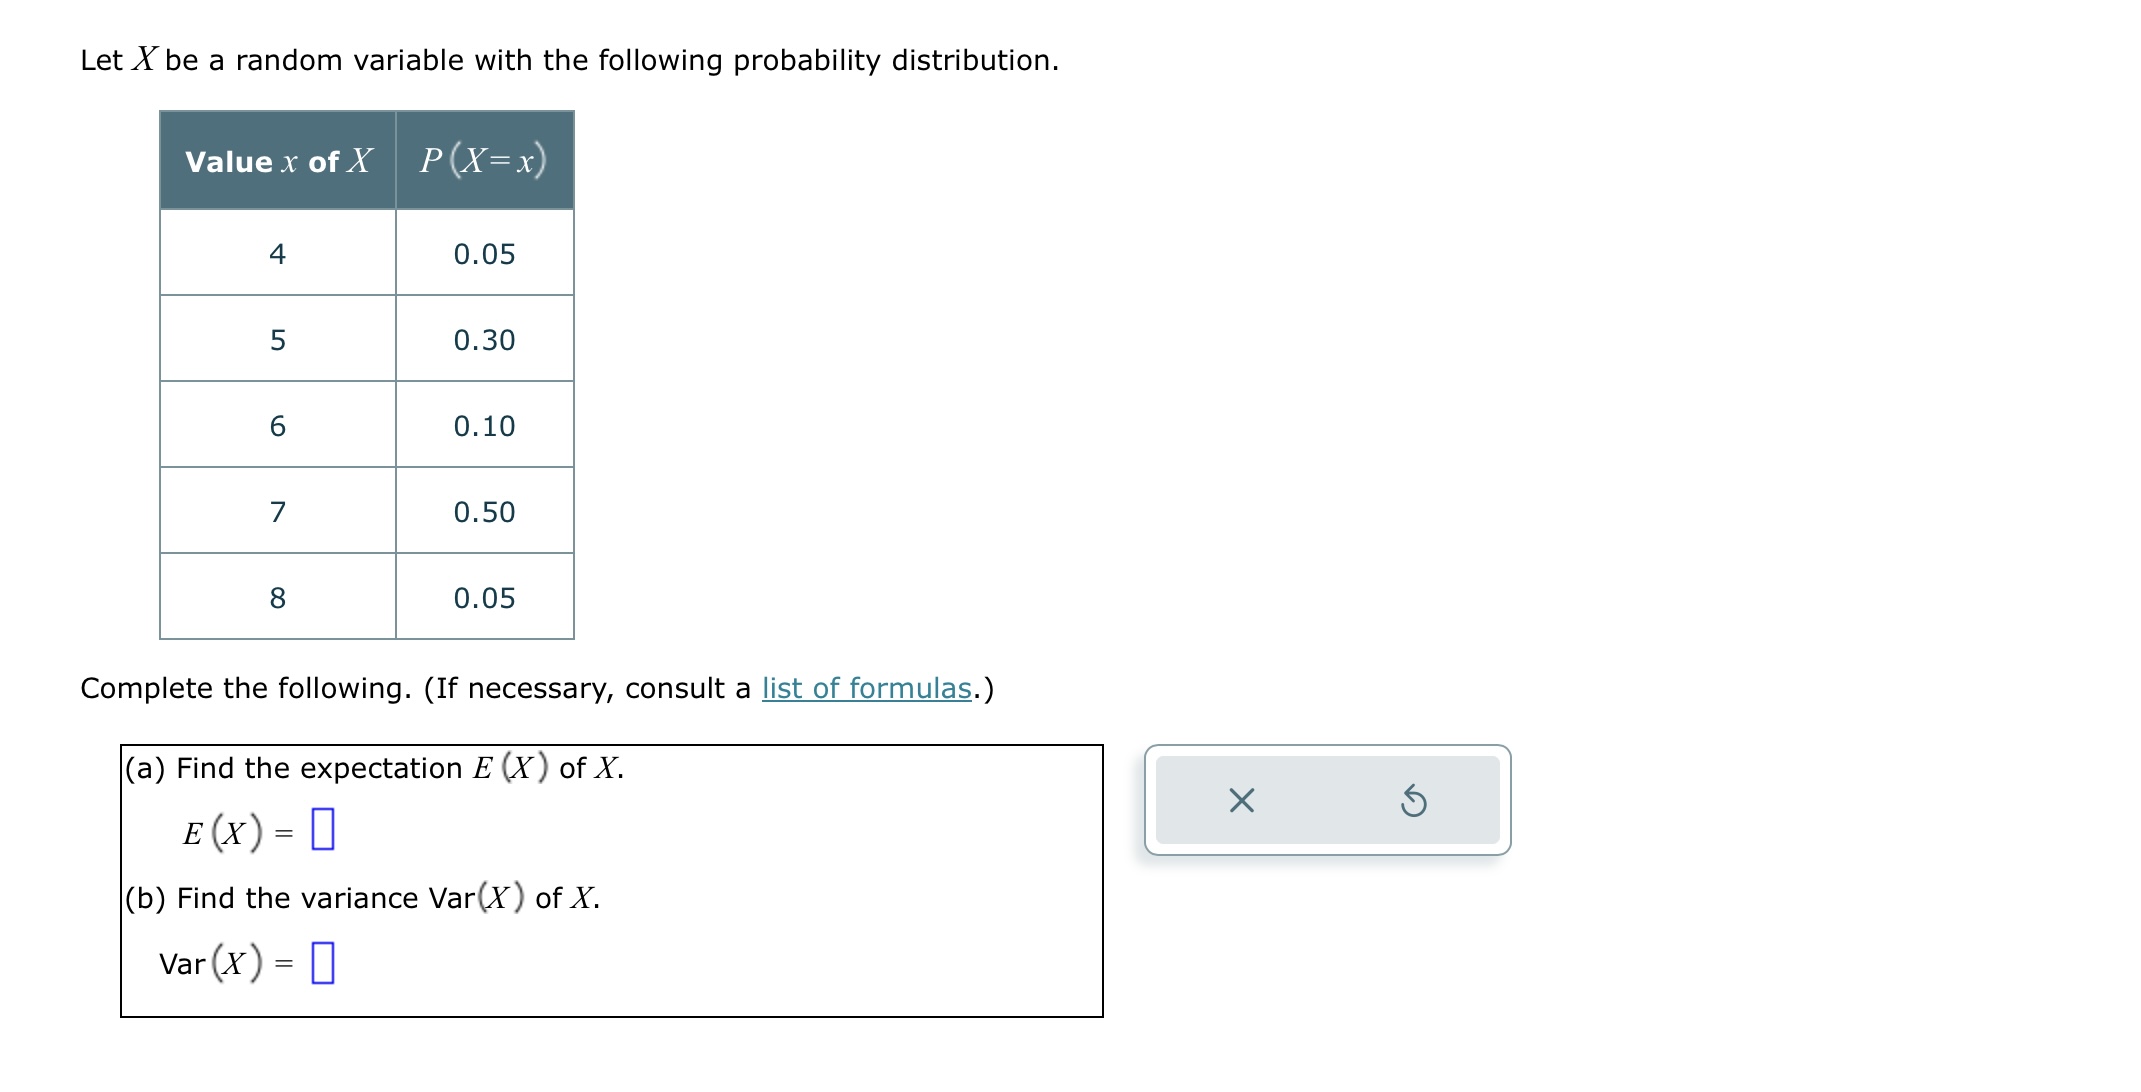Select the table header Value x of X
The width and height of the screenshot is (2141, 1092).
pos(277,160)
